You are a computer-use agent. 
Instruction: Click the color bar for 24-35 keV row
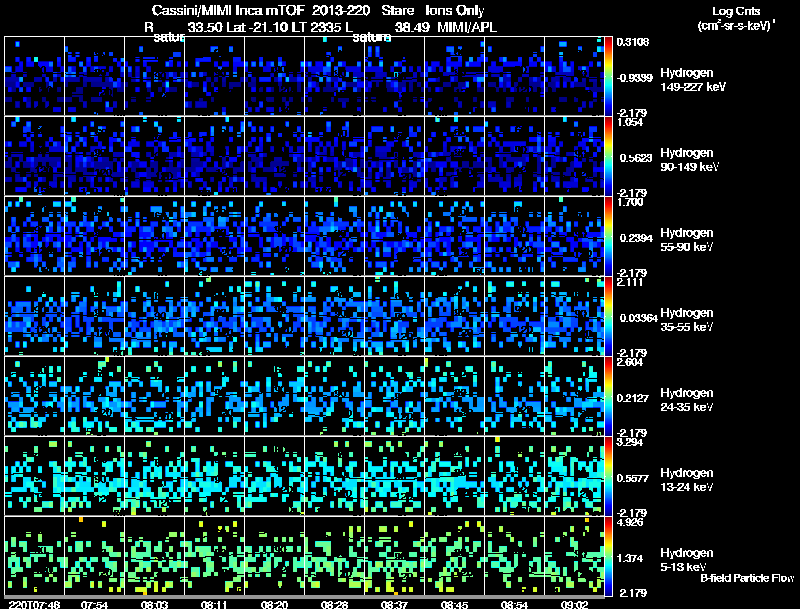(608, 396)
